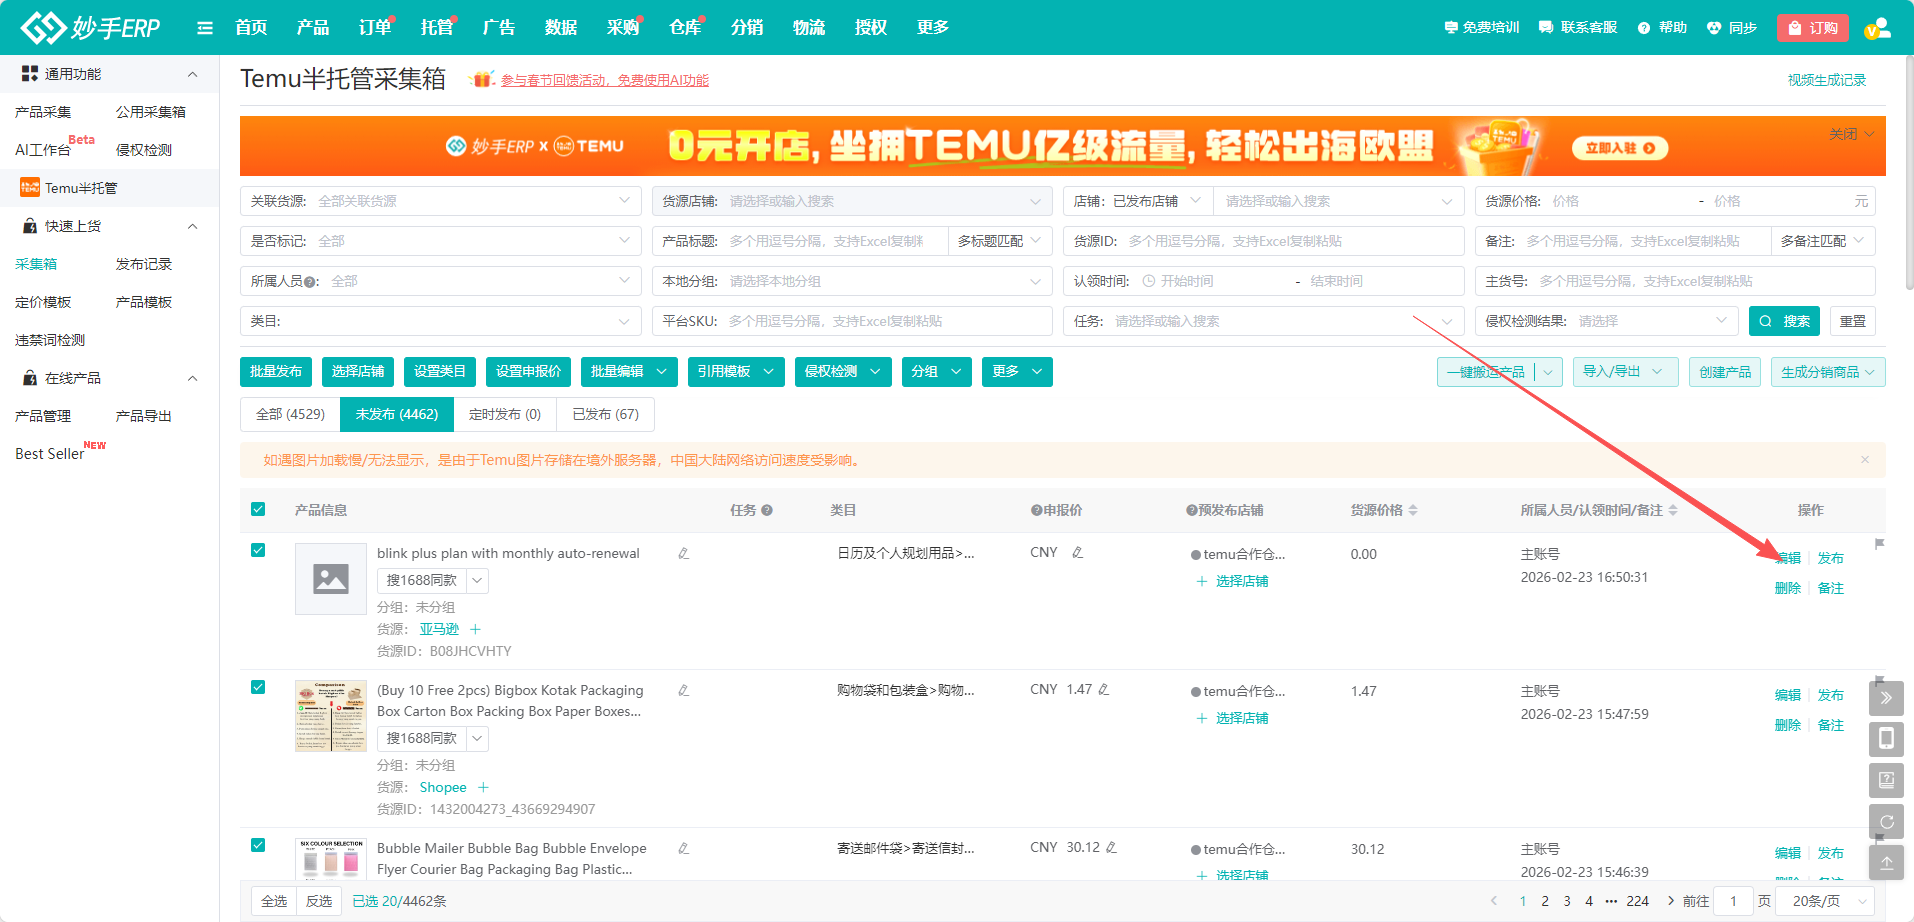Open the 视频生成记录 link
The image size is (1914, 922).
(x=1826, y=80)
